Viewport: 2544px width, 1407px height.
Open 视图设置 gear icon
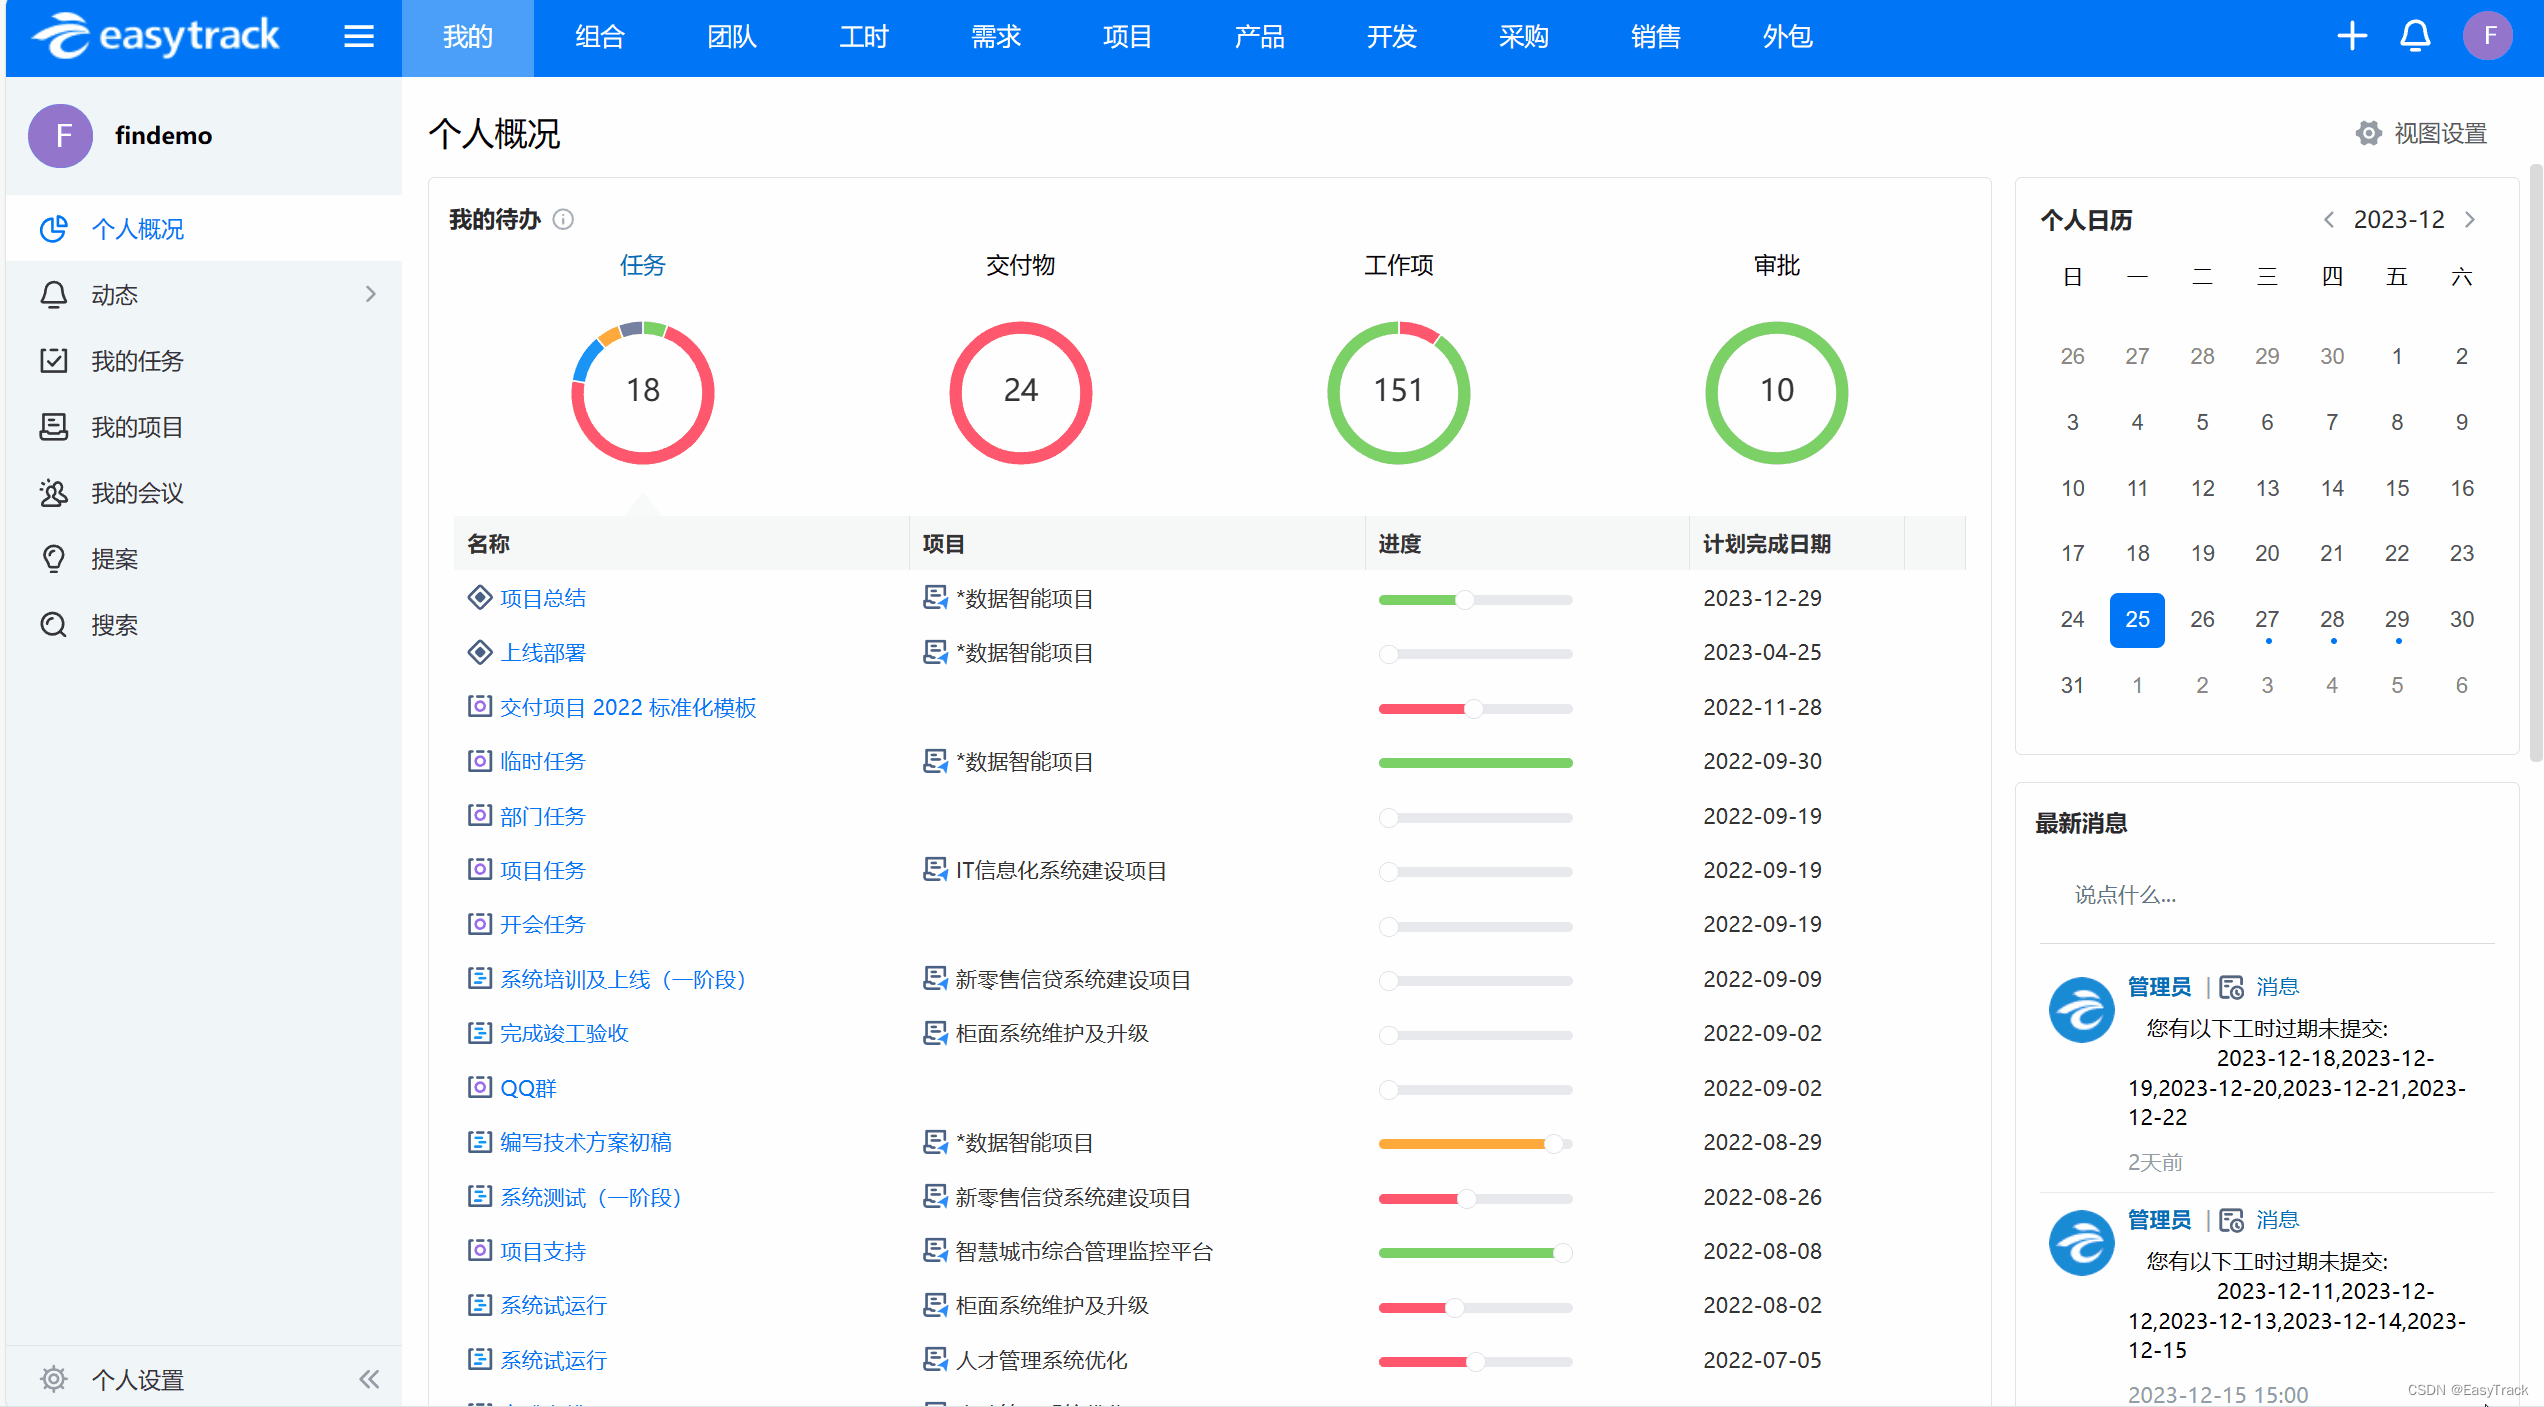tap(2368, 133)
